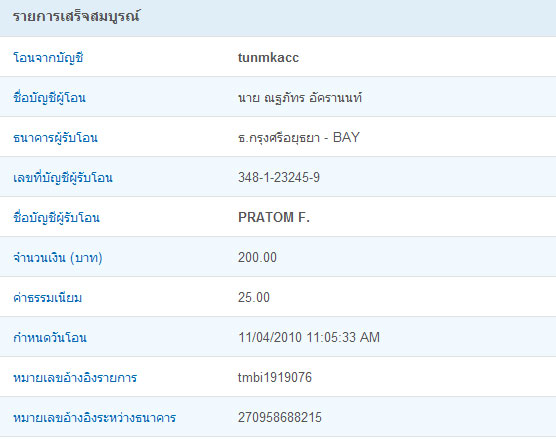Image resolution: width=556 pixels, height=439 pixels.
Task: Select the bank name ธ.กรุงศรีอยุธยา - BAY
Action: [299, 138]
